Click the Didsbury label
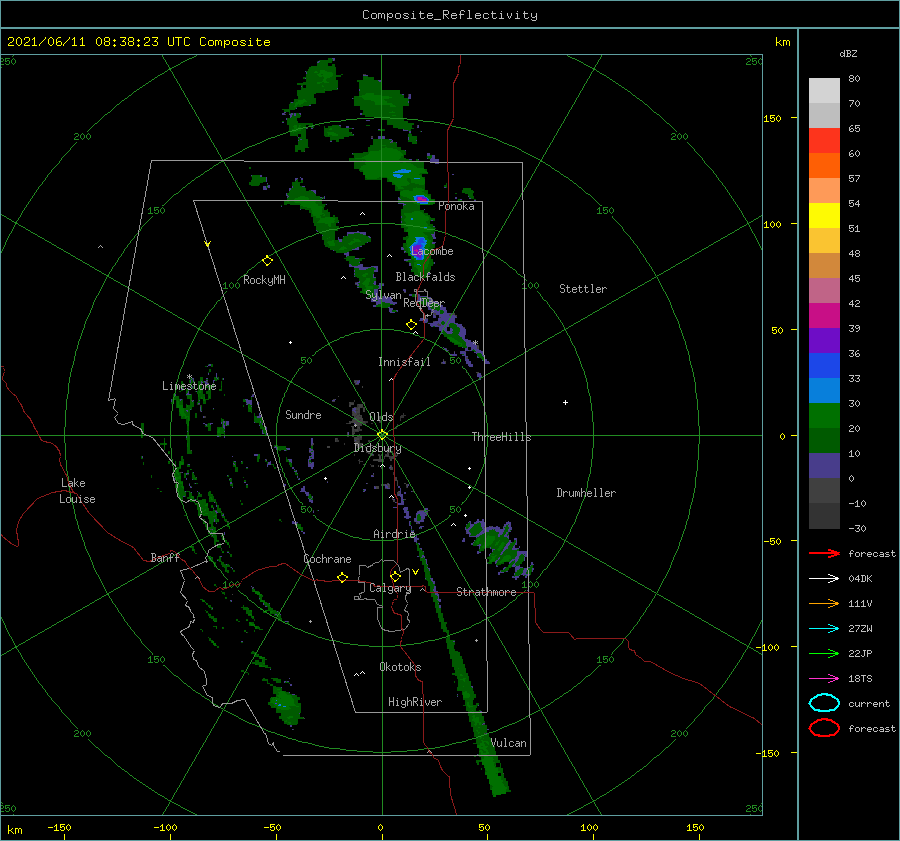 click(x=377, y=448)
